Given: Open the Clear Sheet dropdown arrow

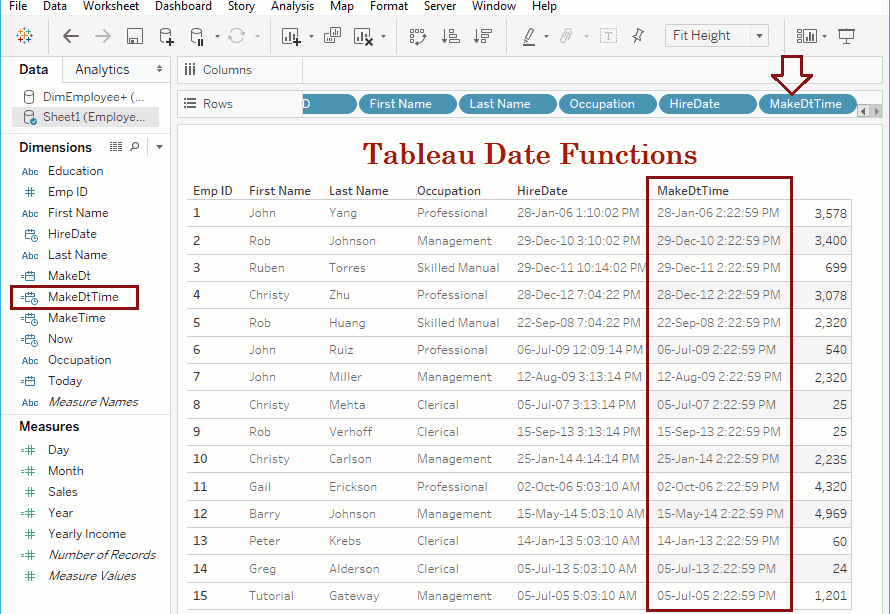Looking at the screenshot, I should pyautogui.click(x=383, y=37).
